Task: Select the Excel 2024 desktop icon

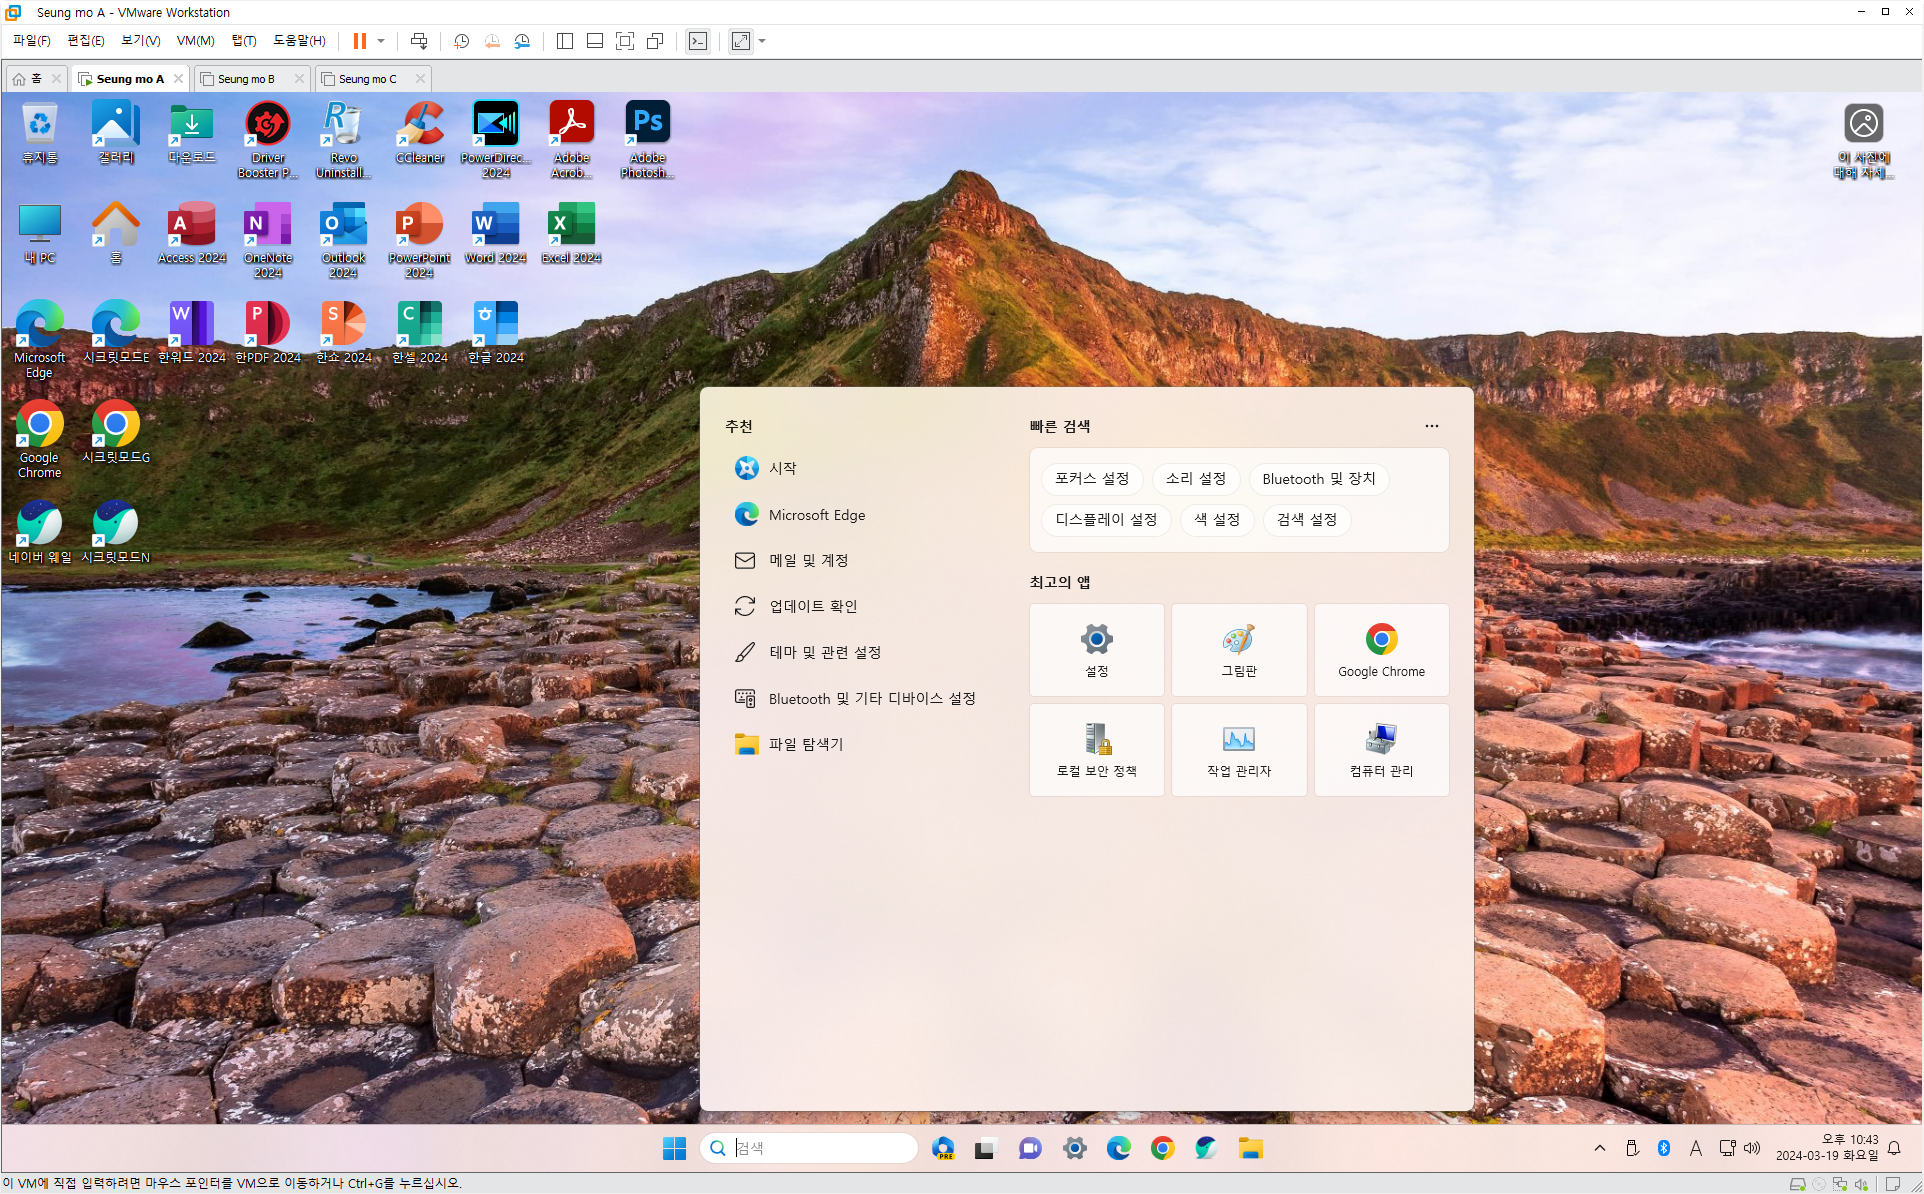Action: coord(572,233)
